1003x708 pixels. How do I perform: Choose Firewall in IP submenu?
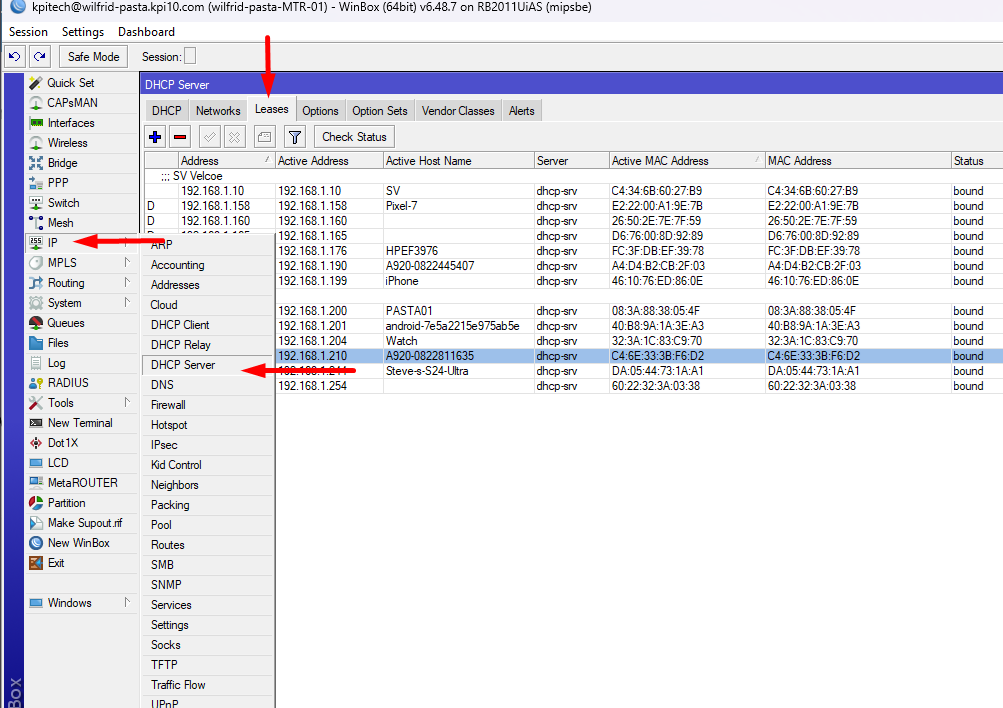point(207,405)
